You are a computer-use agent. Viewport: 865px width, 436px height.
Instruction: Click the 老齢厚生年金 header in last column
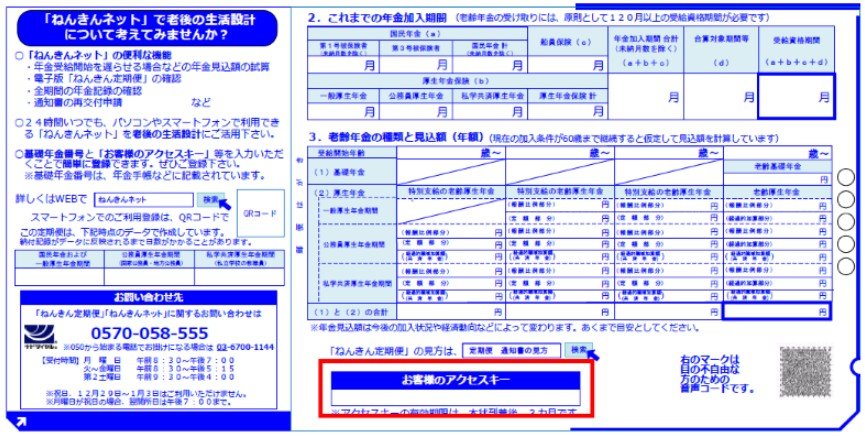(777, 191)
